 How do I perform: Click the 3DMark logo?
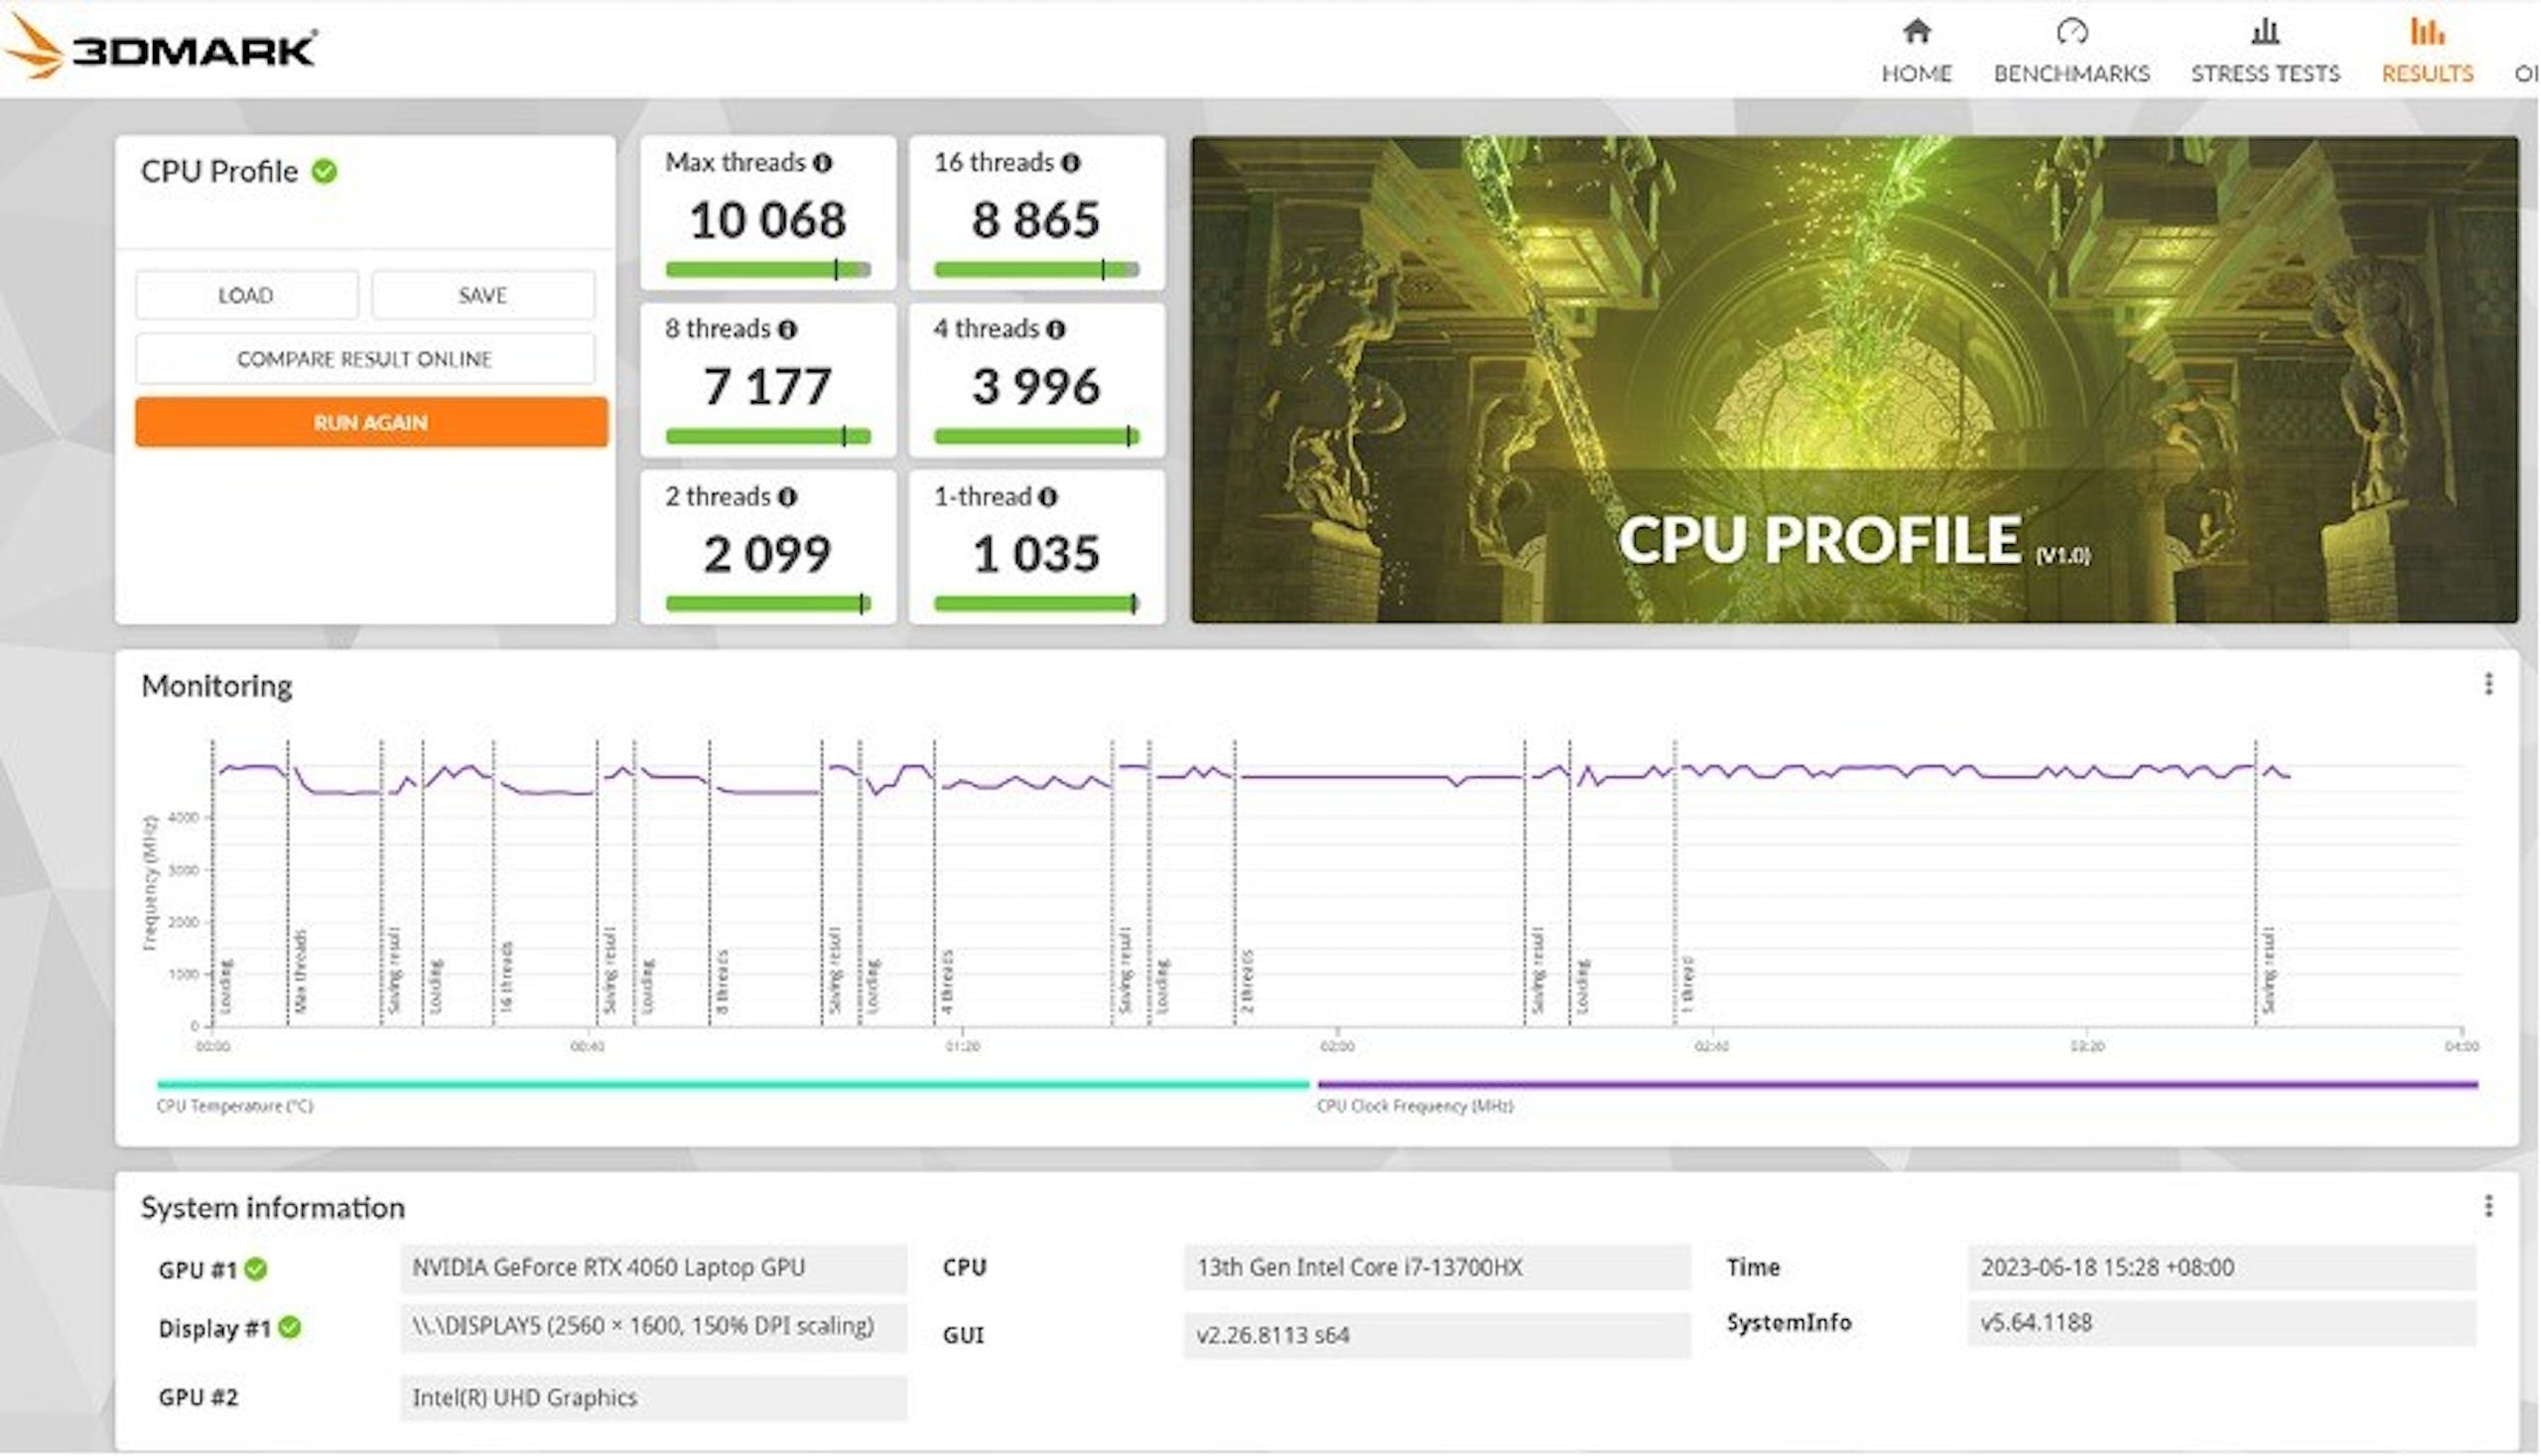[162, 48]
